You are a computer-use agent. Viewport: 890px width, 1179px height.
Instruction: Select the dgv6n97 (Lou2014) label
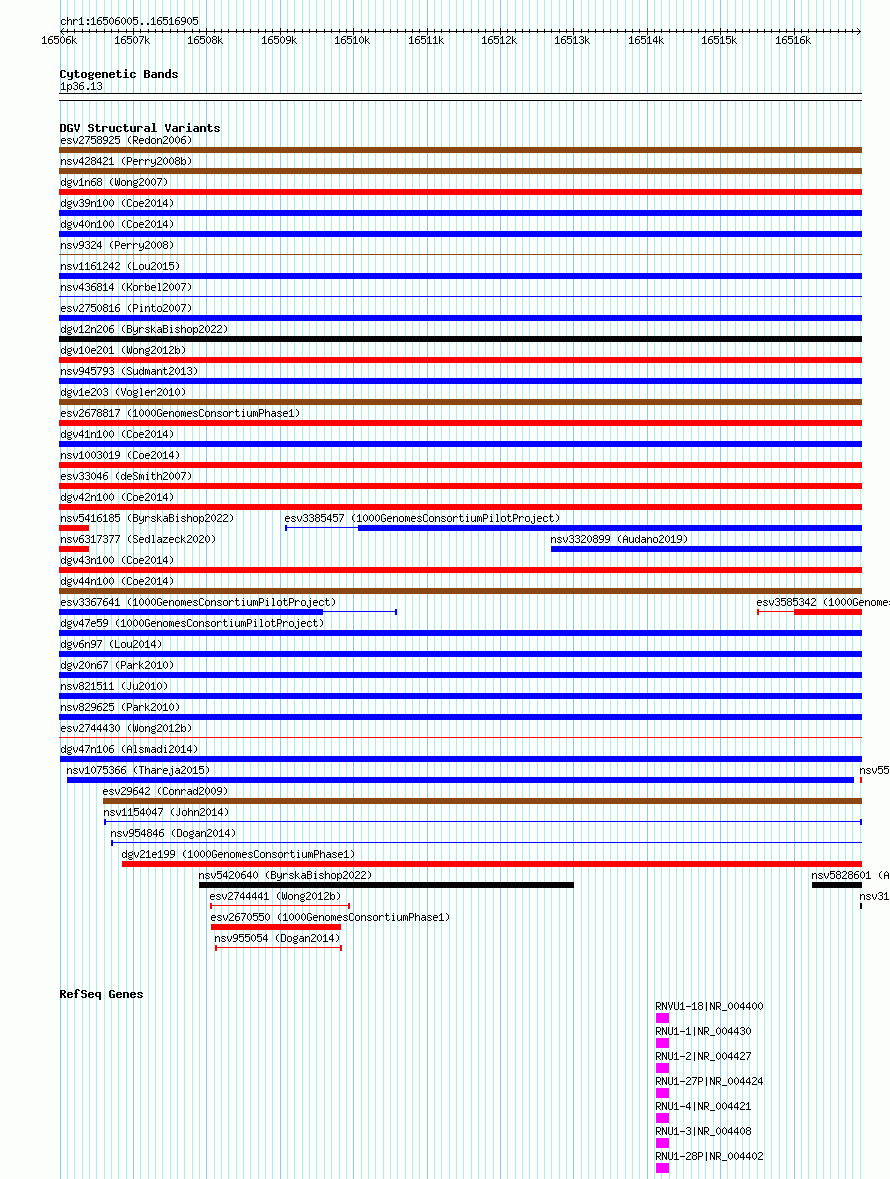pyautogui.click(x=110, y=644)
